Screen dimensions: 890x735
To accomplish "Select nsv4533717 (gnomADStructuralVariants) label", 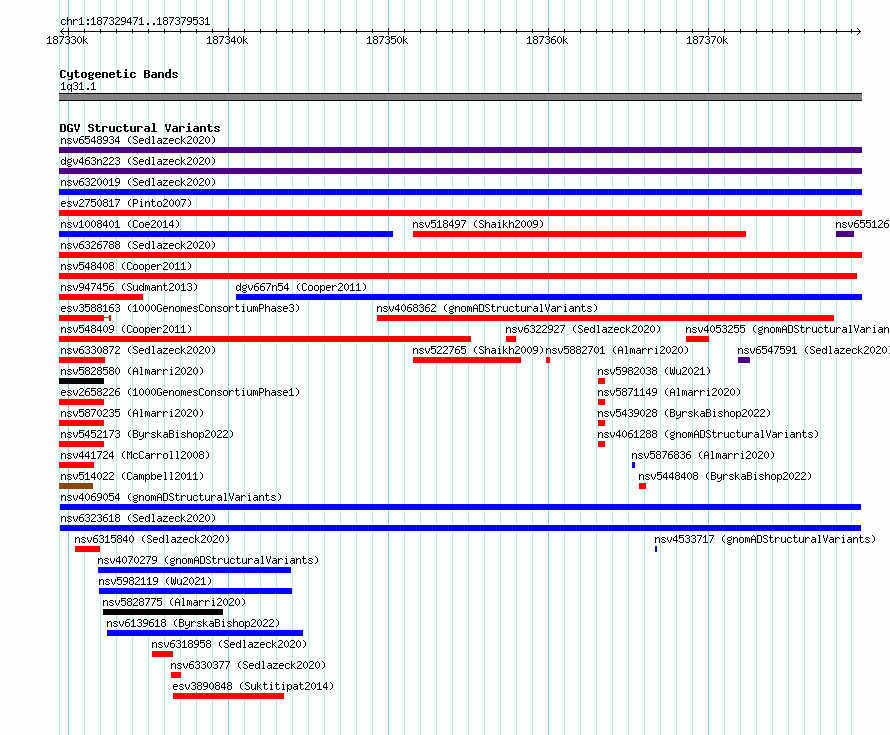I will coord(765,539).
